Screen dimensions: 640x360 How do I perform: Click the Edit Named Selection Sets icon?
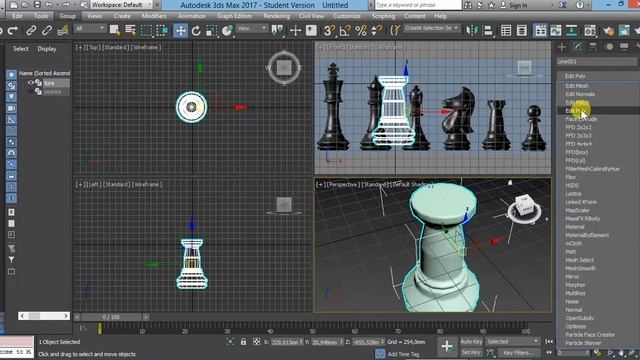click(x=395, y=31)
